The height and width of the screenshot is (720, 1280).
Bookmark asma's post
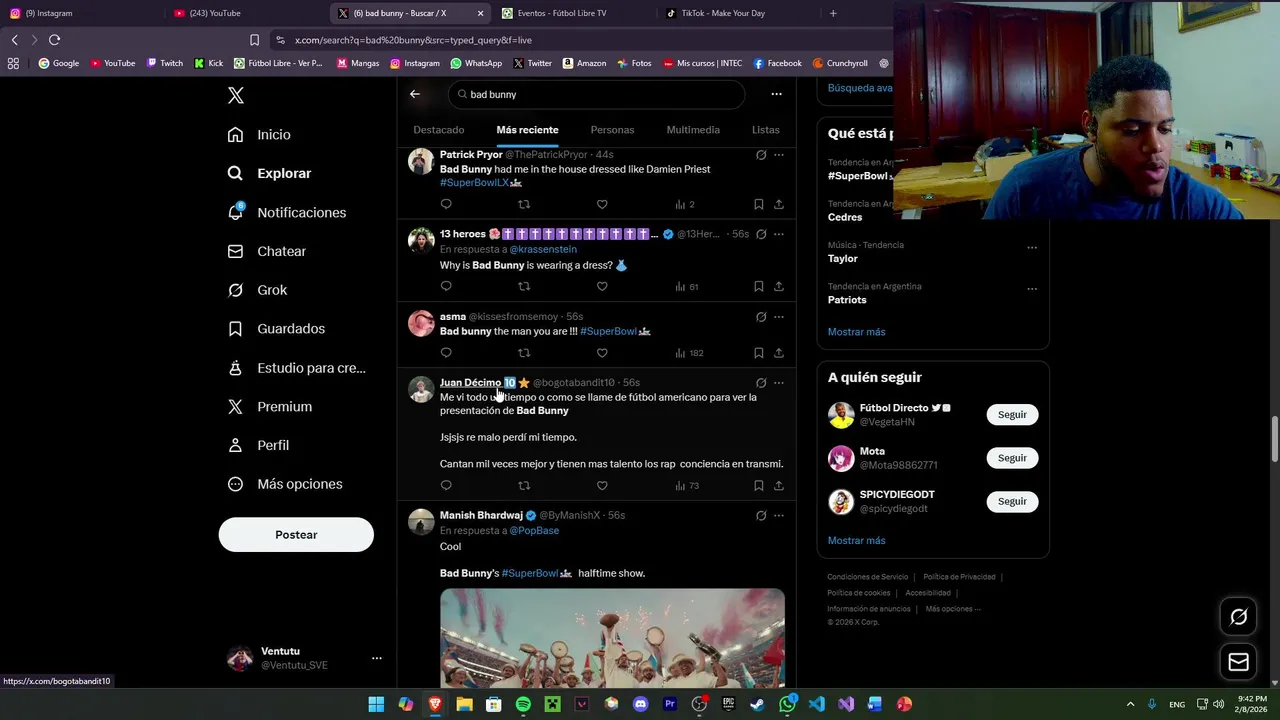tap(759, 352)
